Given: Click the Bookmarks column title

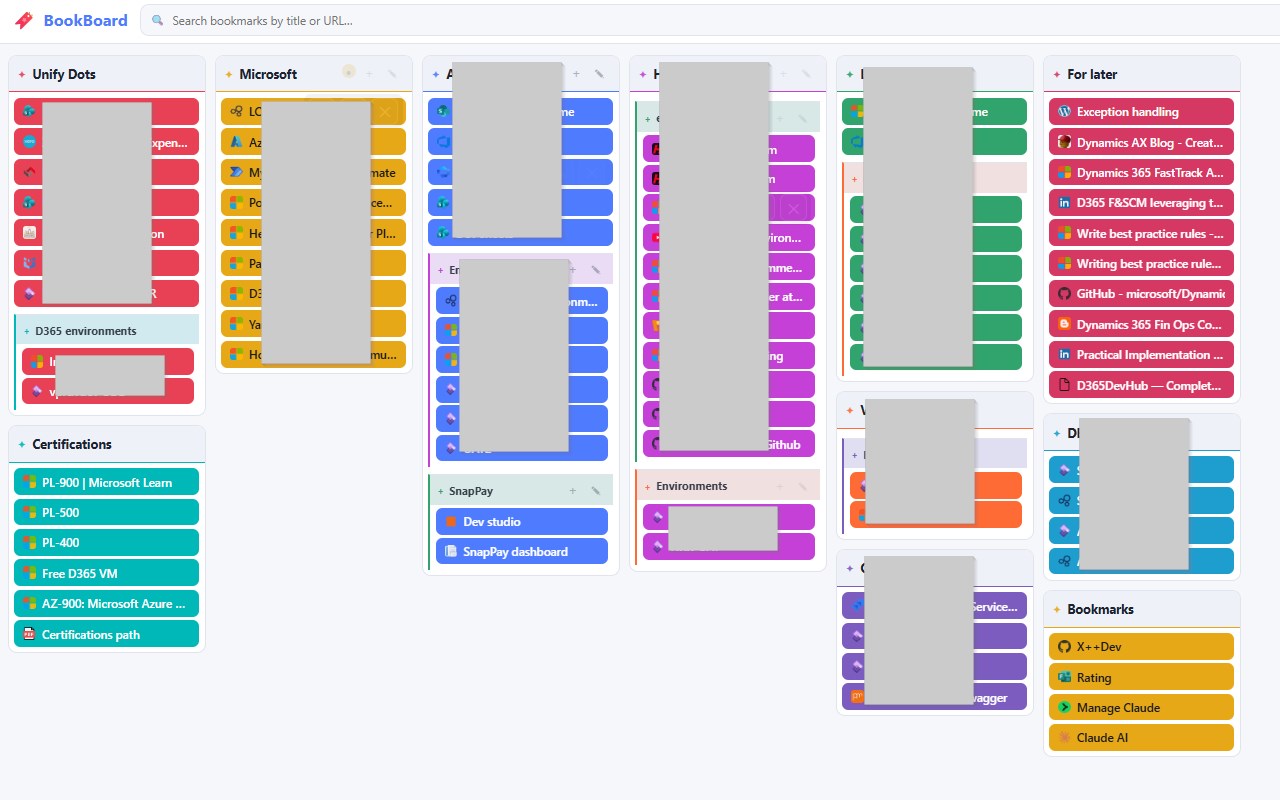Looking at the screenshot, I should tap(1100, 609).
